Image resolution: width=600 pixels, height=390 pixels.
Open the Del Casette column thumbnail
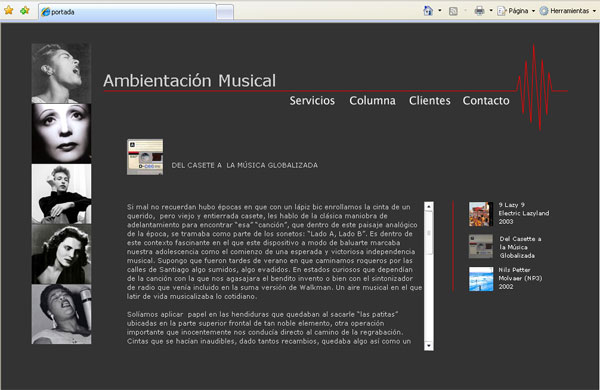click(481, 246)
